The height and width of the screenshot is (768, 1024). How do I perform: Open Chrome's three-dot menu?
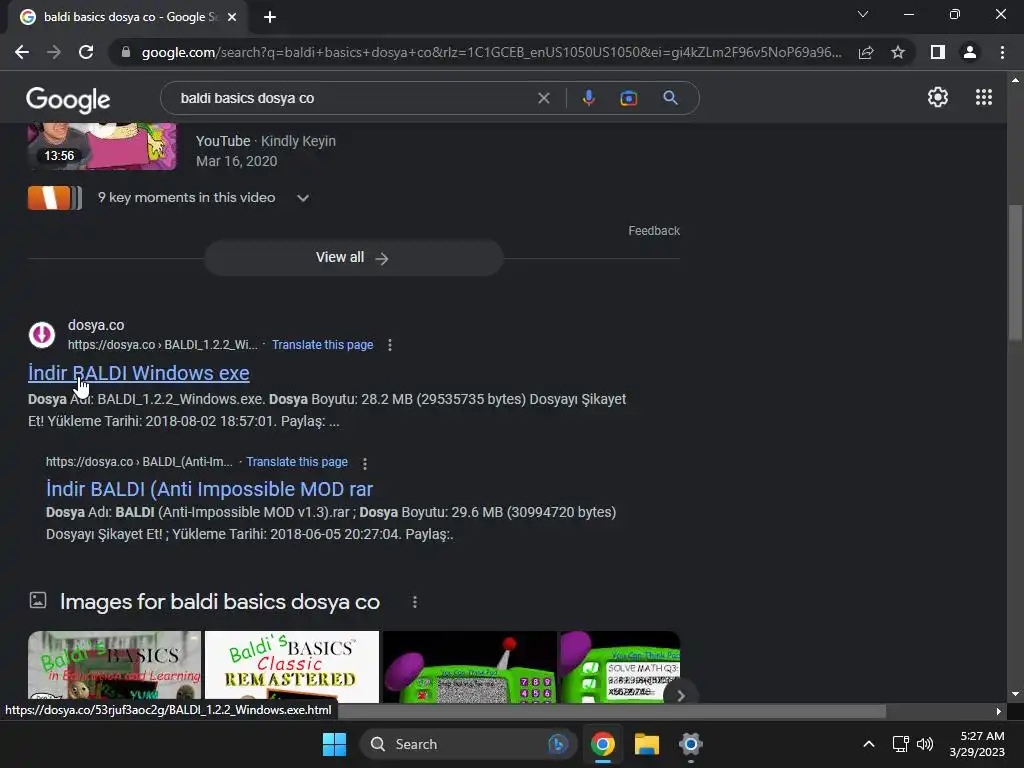1002,52
